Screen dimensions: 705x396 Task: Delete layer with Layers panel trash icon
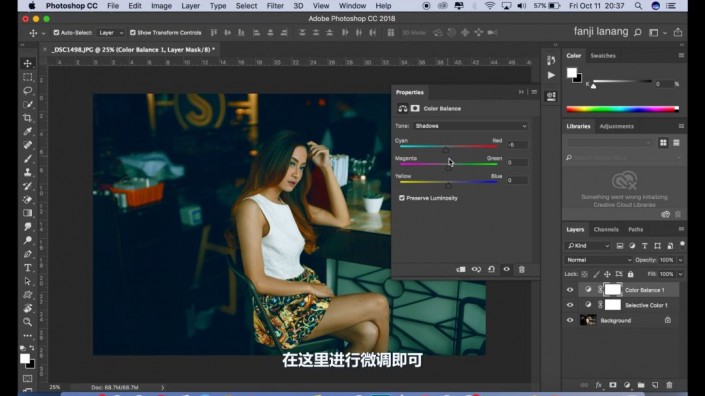tap(669, 385)
